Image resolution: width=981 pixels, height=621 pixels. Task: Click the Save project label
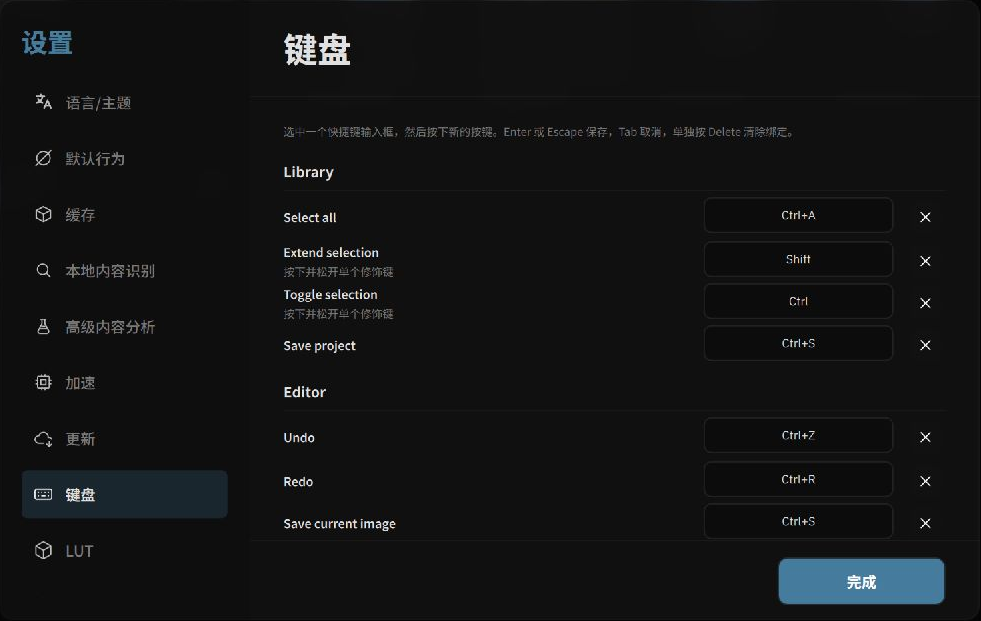[x=319, y=346]
